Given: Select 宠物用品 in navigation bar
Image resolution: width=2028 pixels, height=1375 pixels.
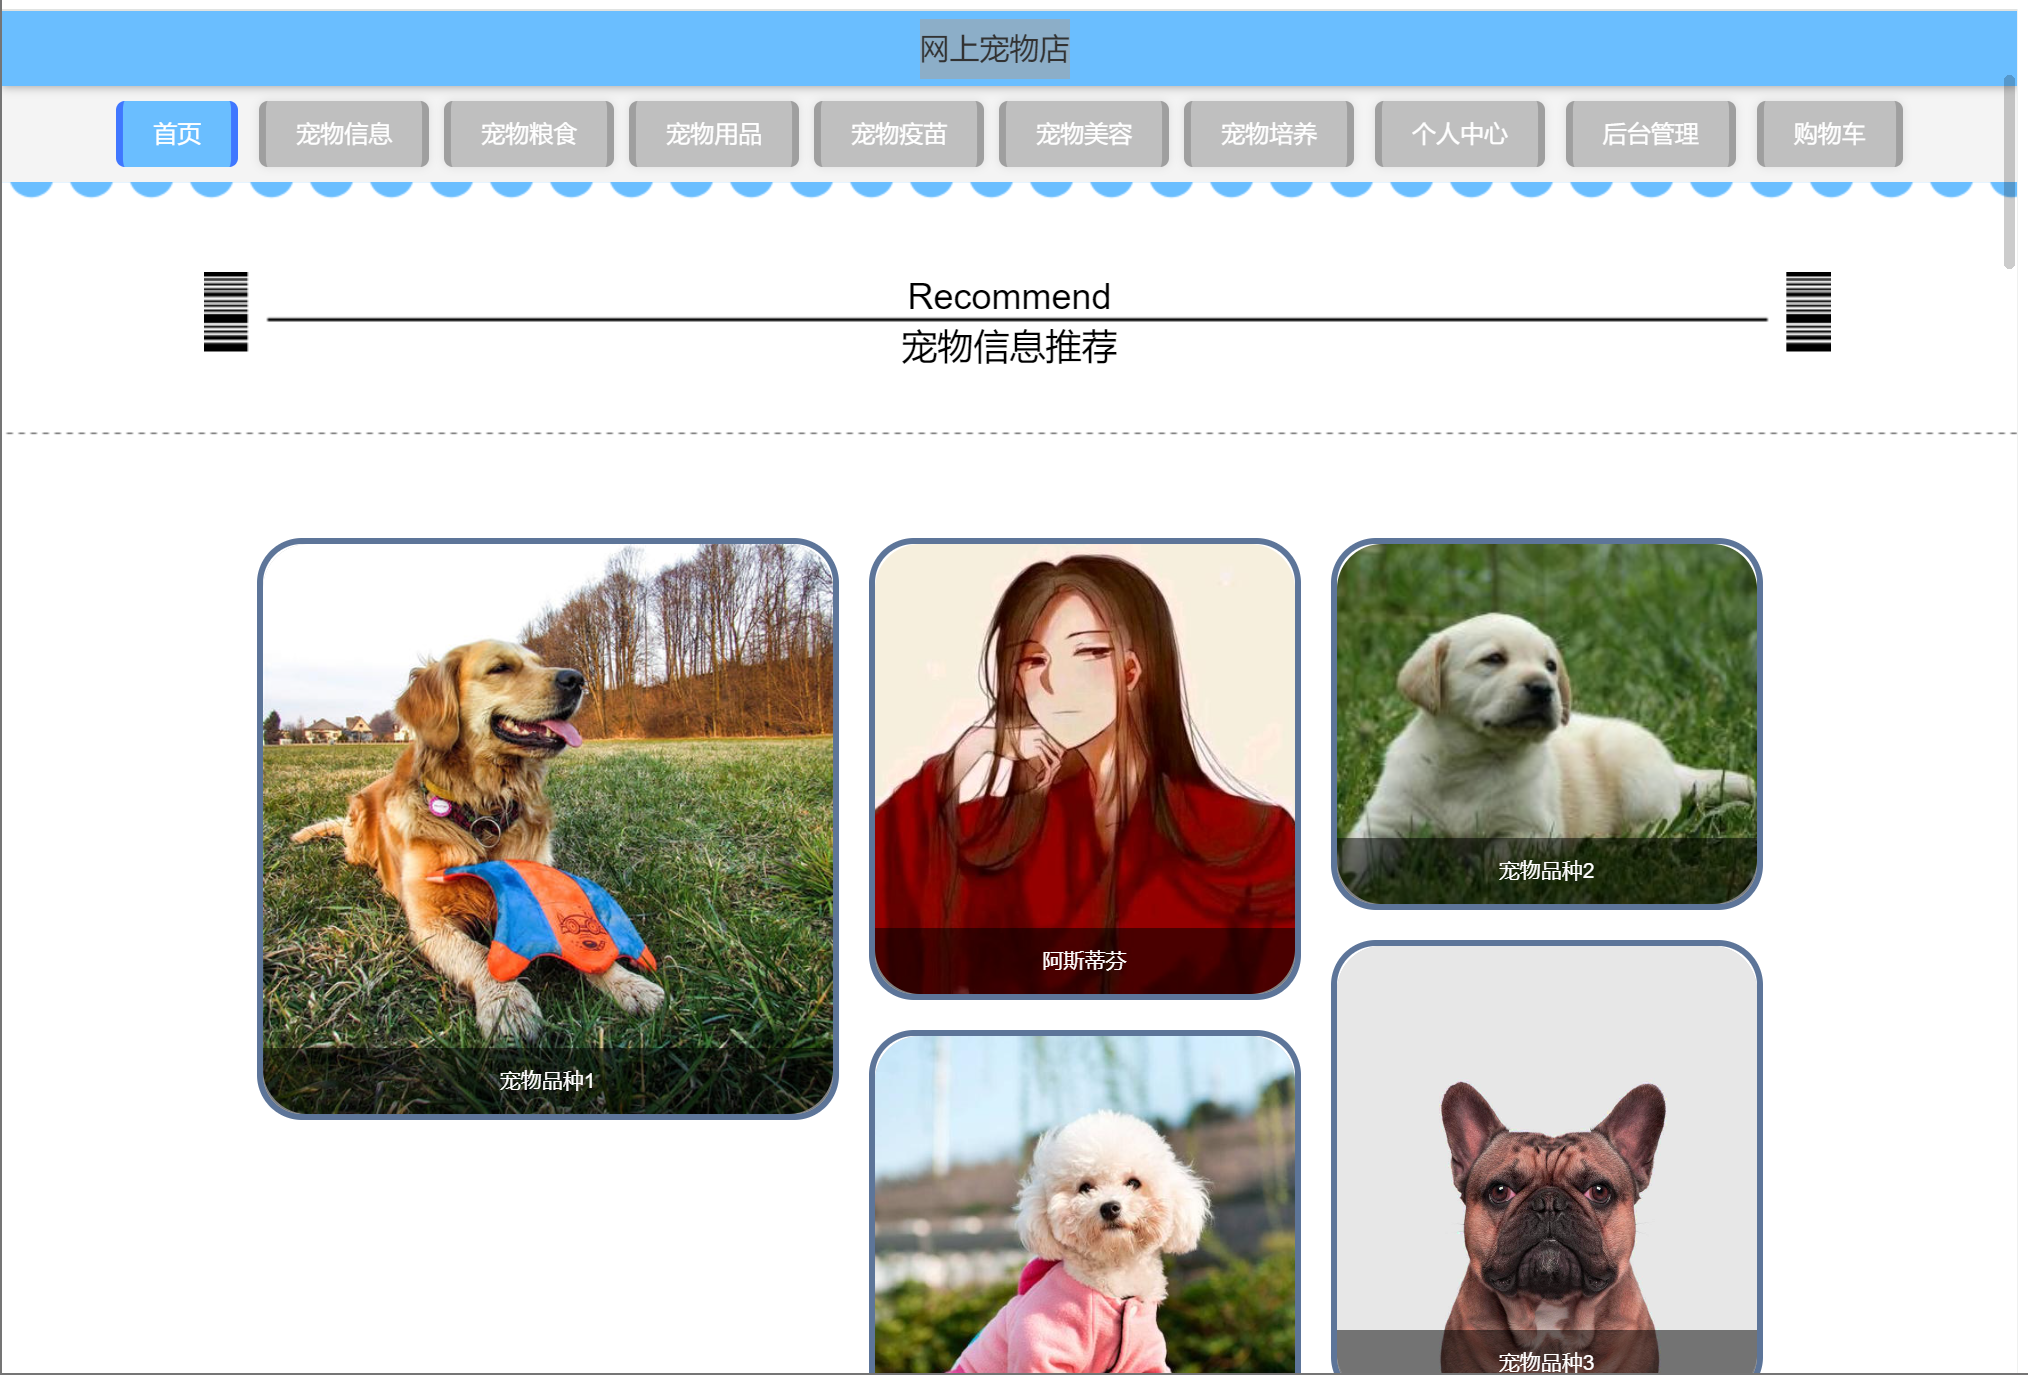Looking at the screenshot, I should click(x=713, y=134).
